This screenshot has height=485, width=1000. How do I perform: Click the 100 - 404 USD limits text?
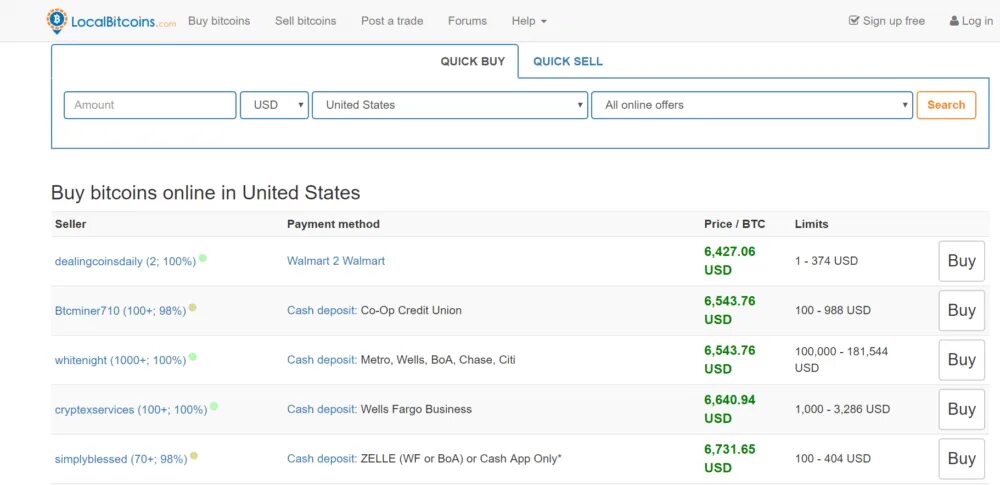click(833, 458)
